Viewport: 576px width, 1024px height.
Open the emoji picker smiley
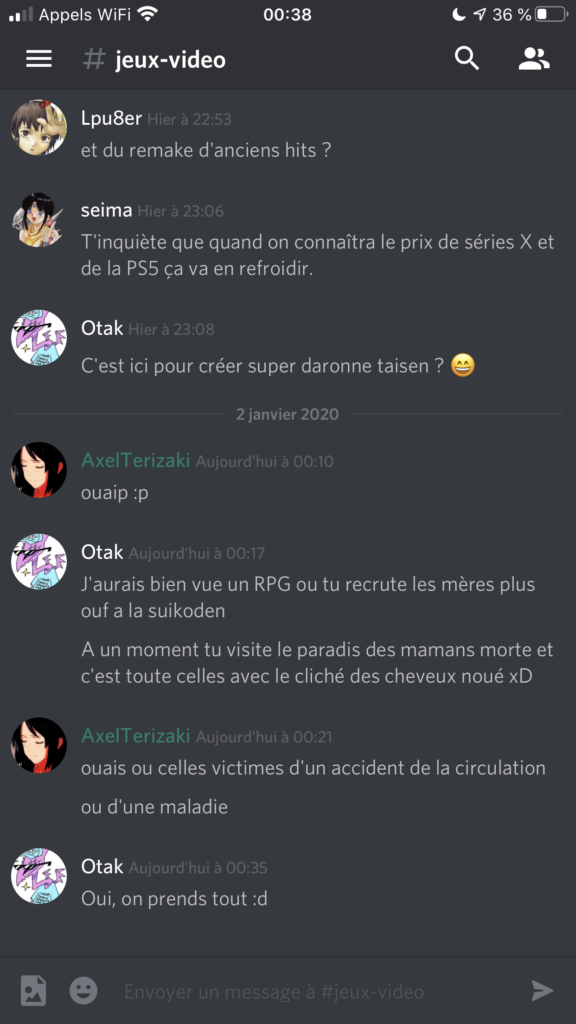click(x=84, y=991)
